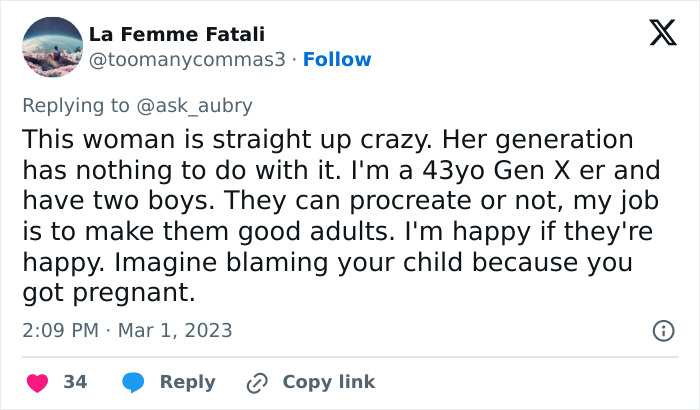Image resolution: width=700 pixels, height=410 pixels.
Task: Follow this account
Action: [x=337, y=60]
